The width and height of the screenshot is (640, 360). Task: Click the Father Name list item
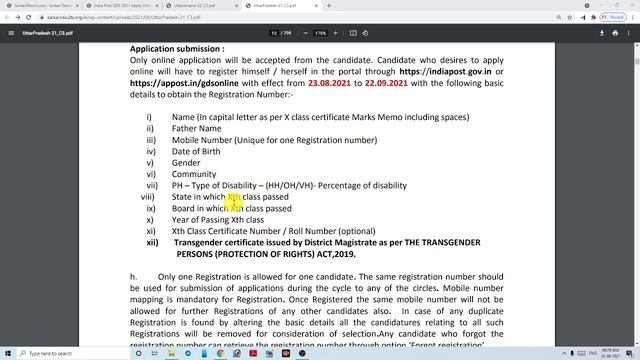pos(196,128)
